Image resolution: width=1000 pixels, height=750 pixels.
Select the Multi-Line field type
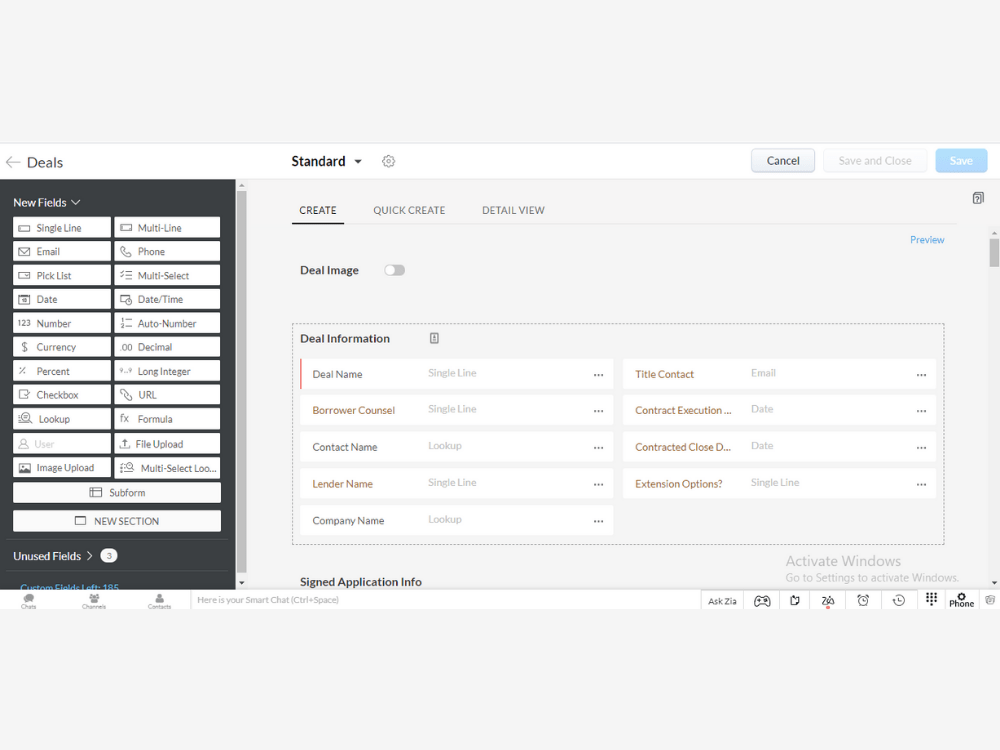[x=167, y=228]
